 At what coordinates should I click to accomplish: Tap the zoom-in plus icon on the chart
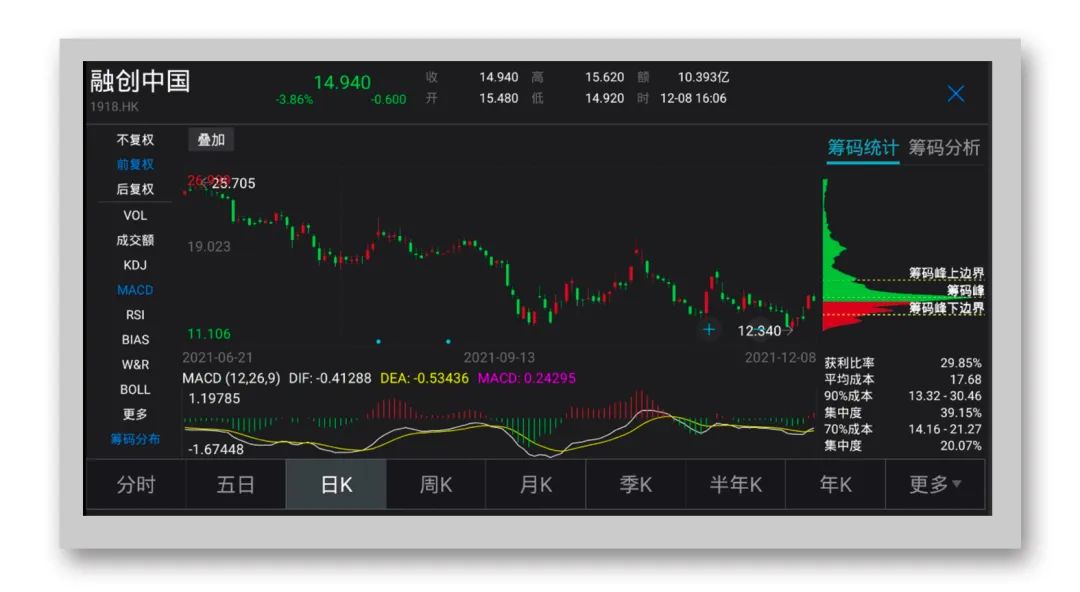point(711,329)
